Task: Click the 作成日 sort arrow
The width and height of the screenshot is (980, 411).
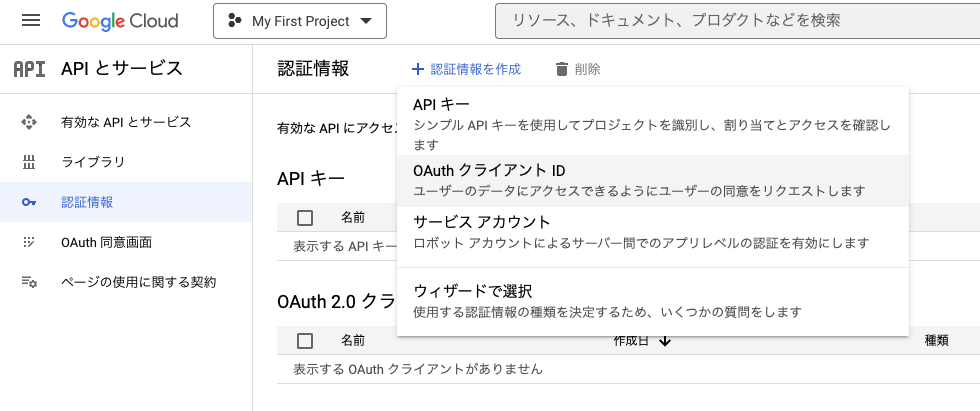Action: click(x=665, y=341)
